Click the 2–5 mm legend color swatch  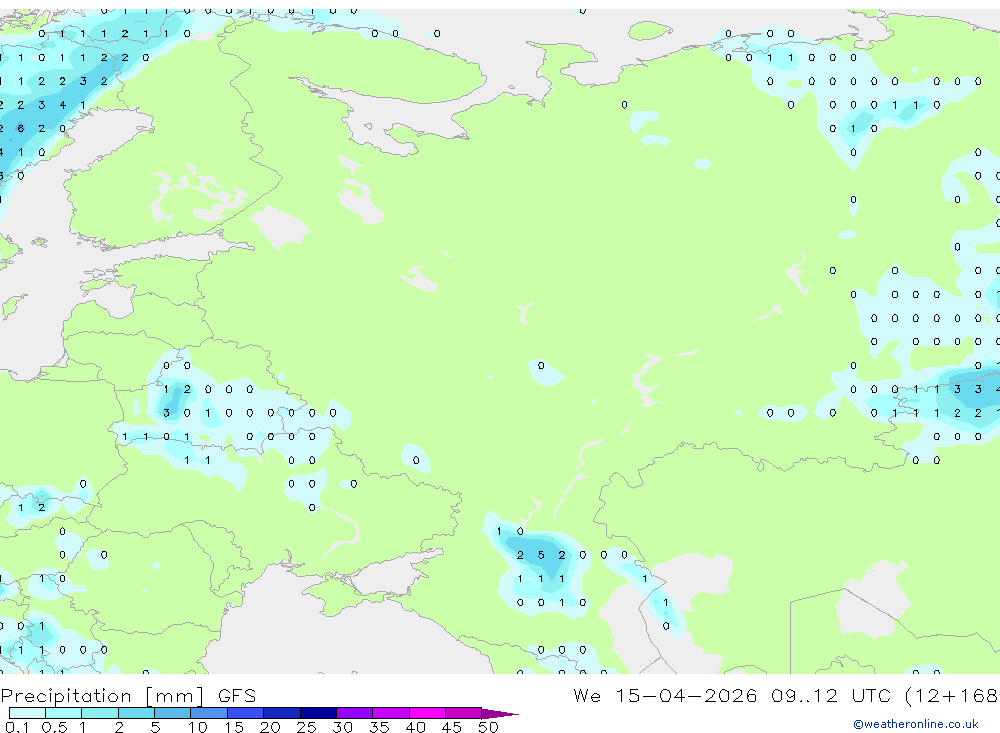tap(136, 713)
